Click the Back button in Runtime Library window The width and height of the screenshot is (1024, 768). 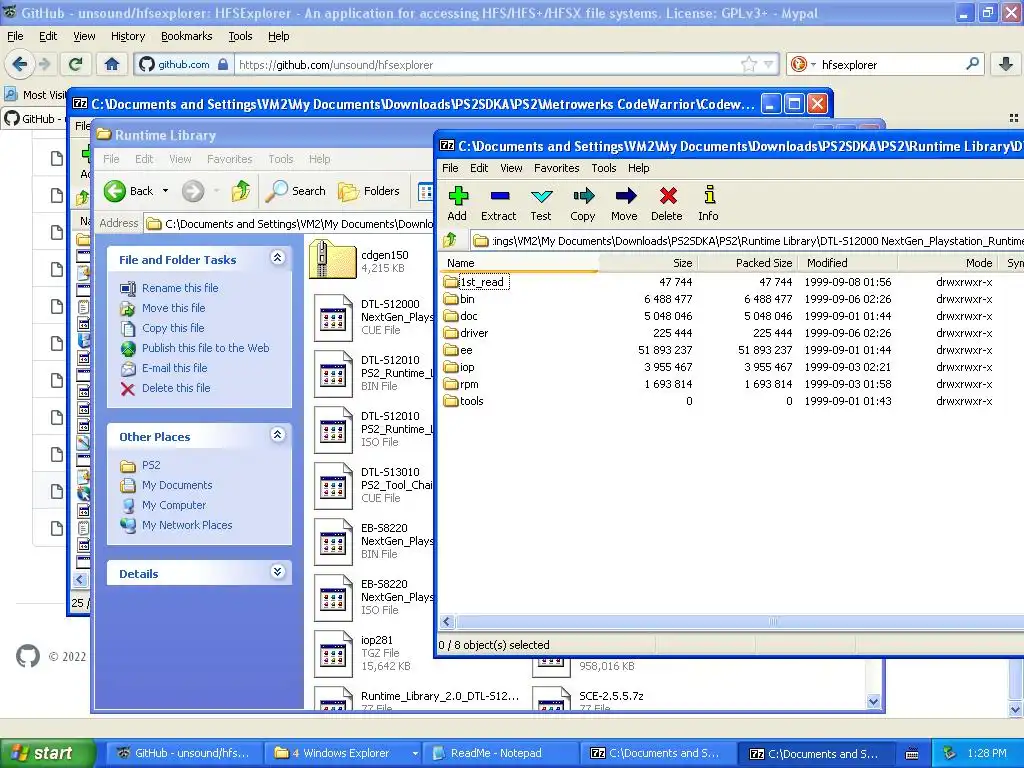click(x=129, y=191)
